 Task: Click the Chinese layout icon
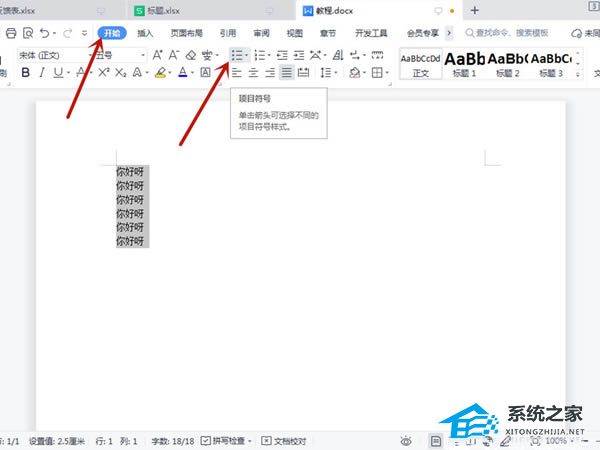coord(316,55)
